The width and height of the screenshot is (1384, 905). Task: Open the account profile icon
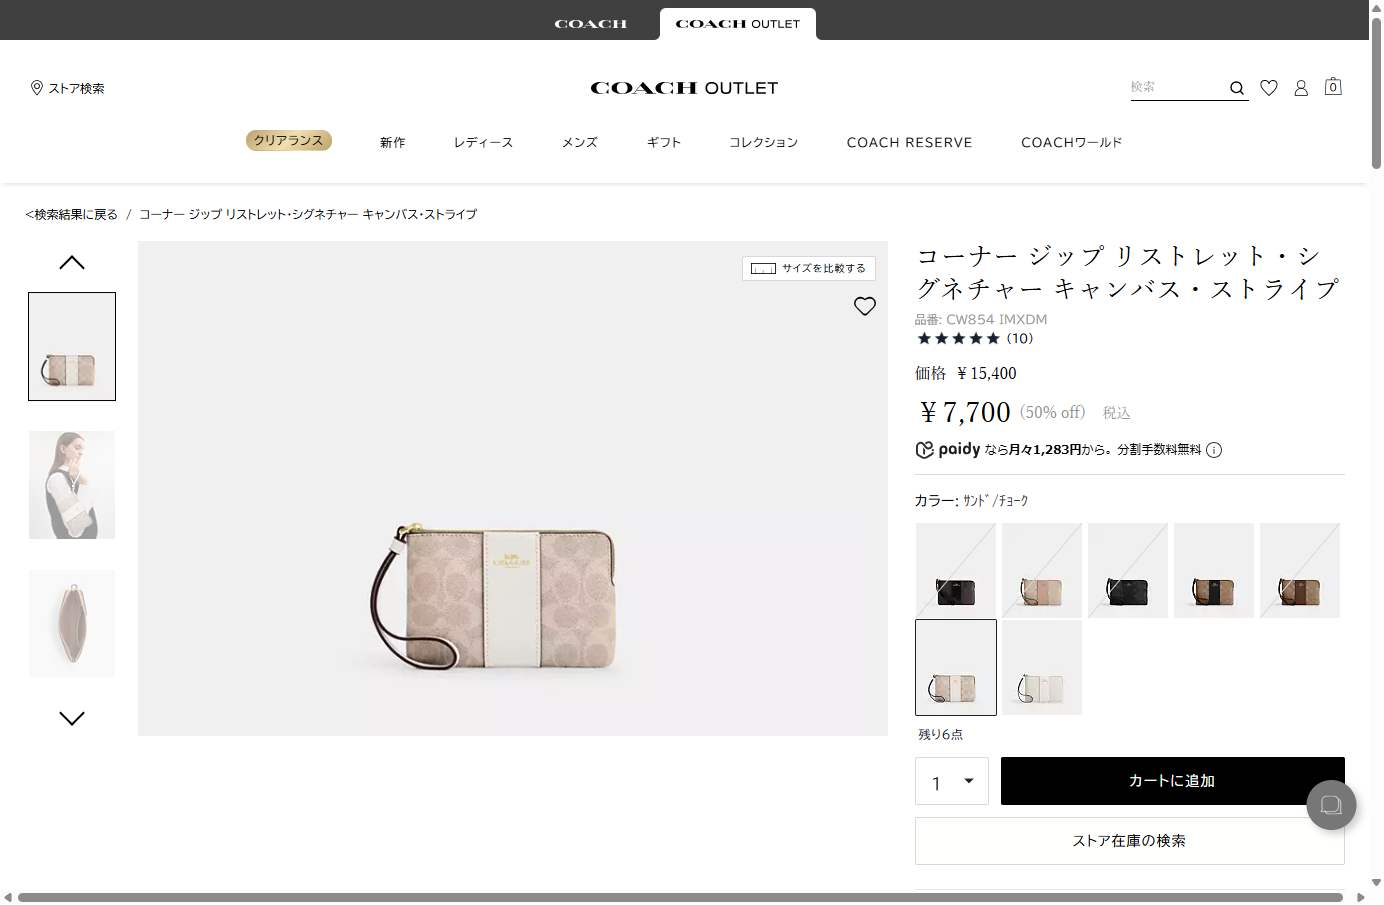[1301, 88]
